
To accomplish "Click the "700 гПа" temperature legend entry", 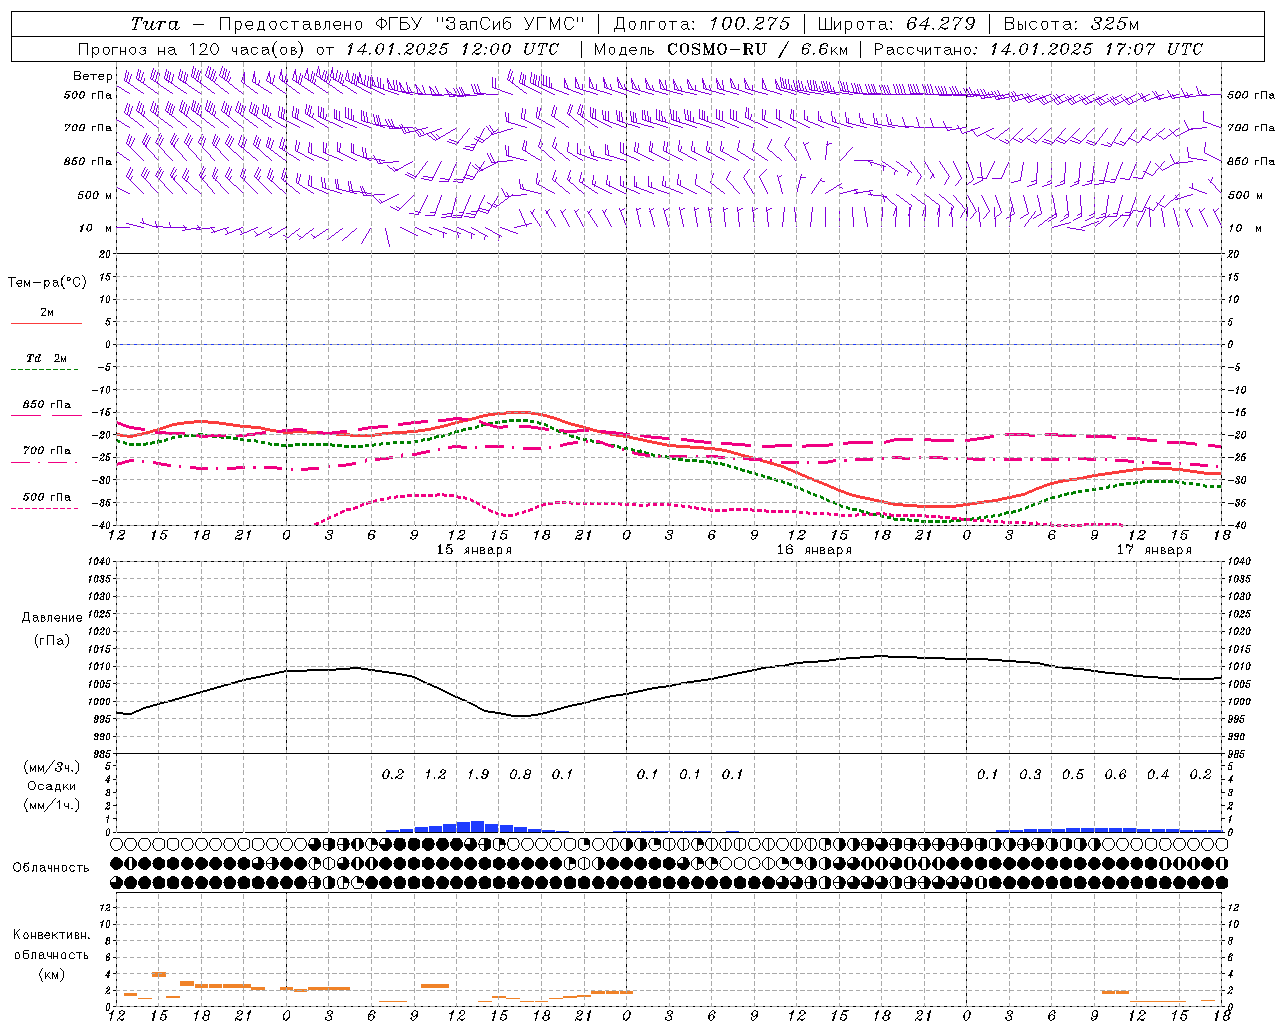I will 47,451.
